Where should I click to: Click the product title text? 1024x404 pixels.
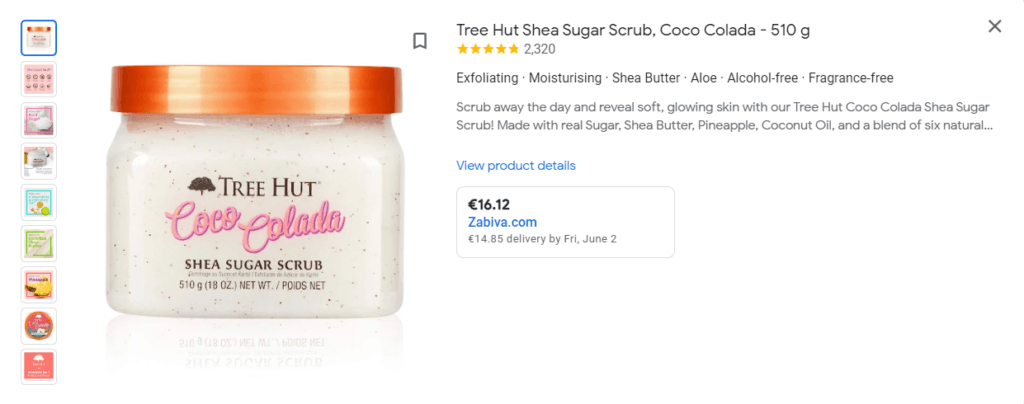[x=633, y=30]
